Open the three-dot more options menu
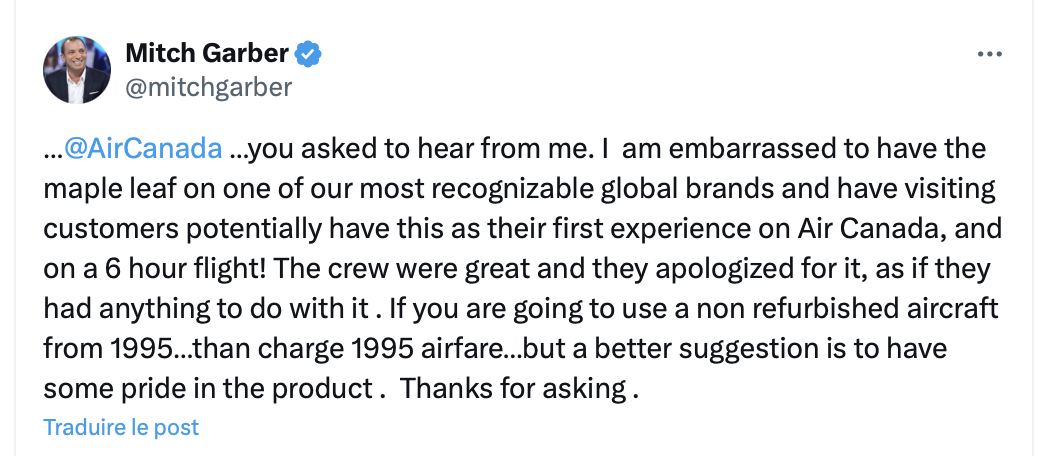This screenshot has height=456, width=1038. (988, 54)
